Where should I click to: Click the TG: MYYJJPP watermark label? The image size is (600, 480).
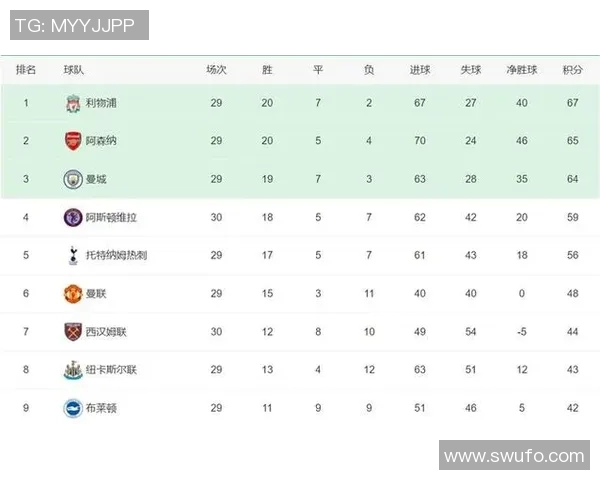(79, 25)
